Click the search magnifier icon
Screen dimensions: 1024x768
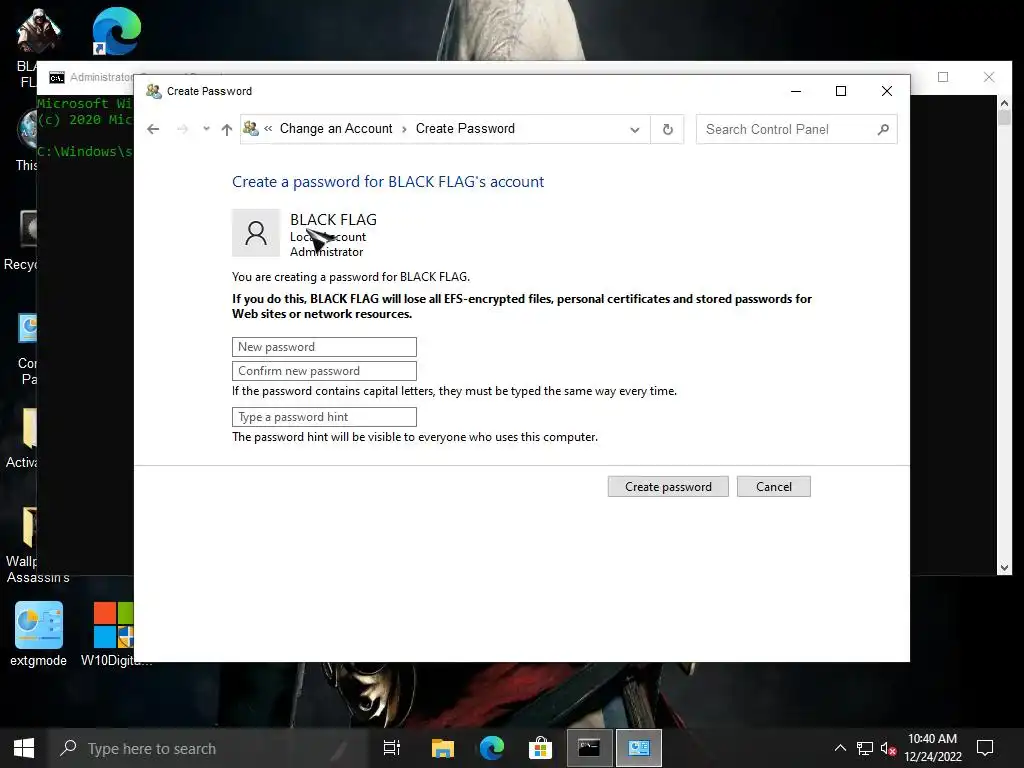[x=883, y=129]
